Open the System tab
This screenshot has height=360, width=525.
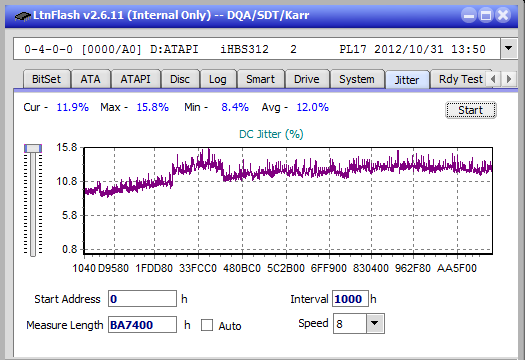[357, 79]
